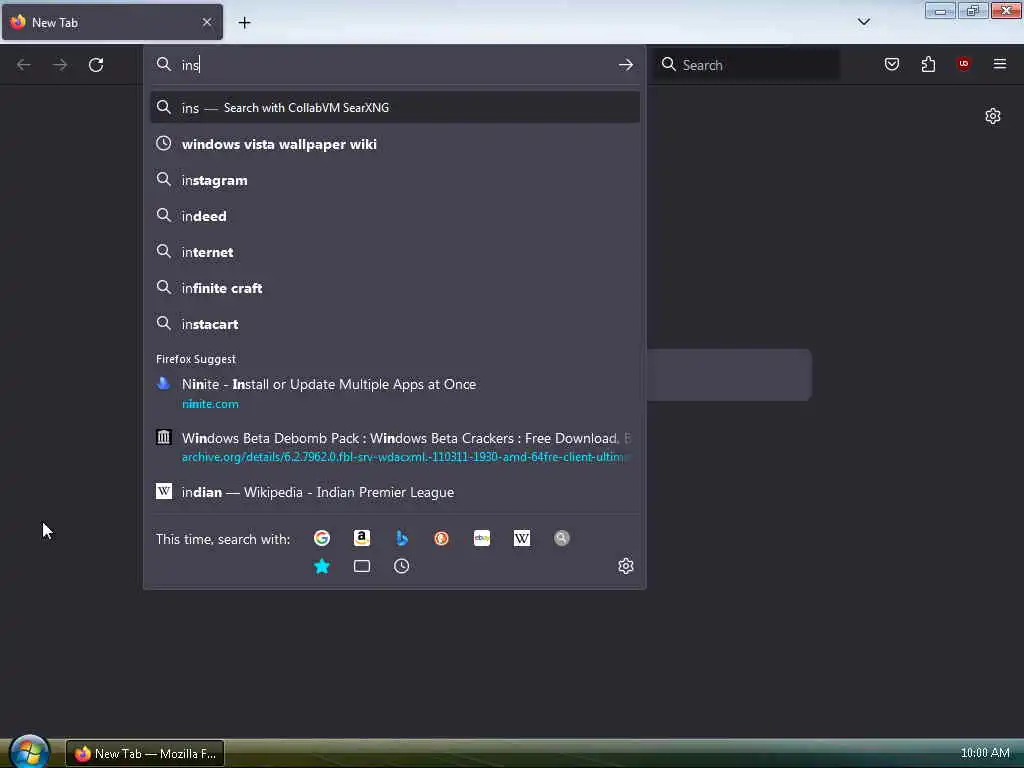Open the Firefox application menu
1024x768 pixels.
1000,63
